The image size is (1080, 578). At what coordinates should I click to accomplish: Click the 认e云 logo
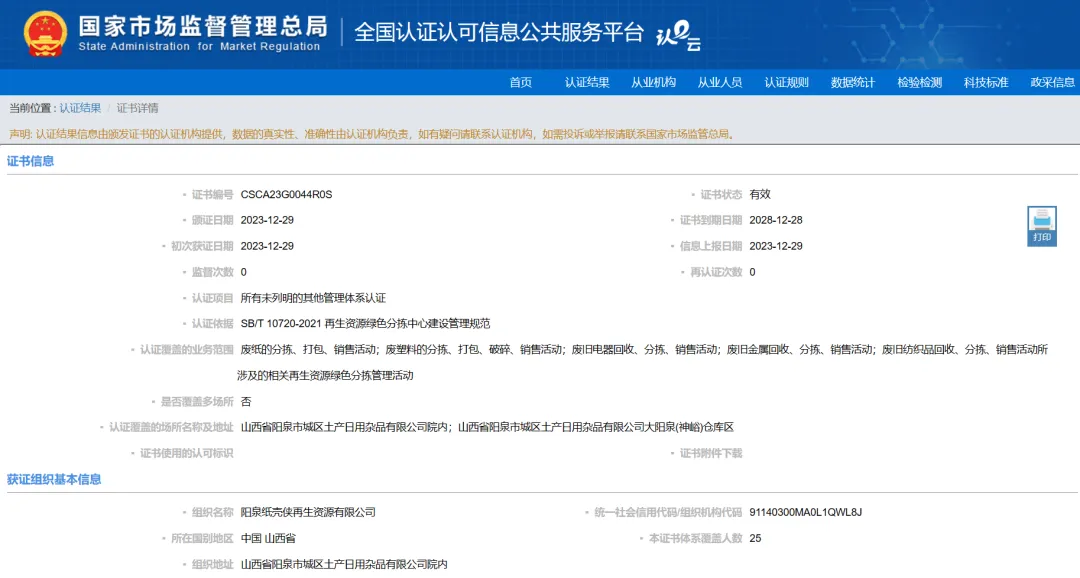678,35
